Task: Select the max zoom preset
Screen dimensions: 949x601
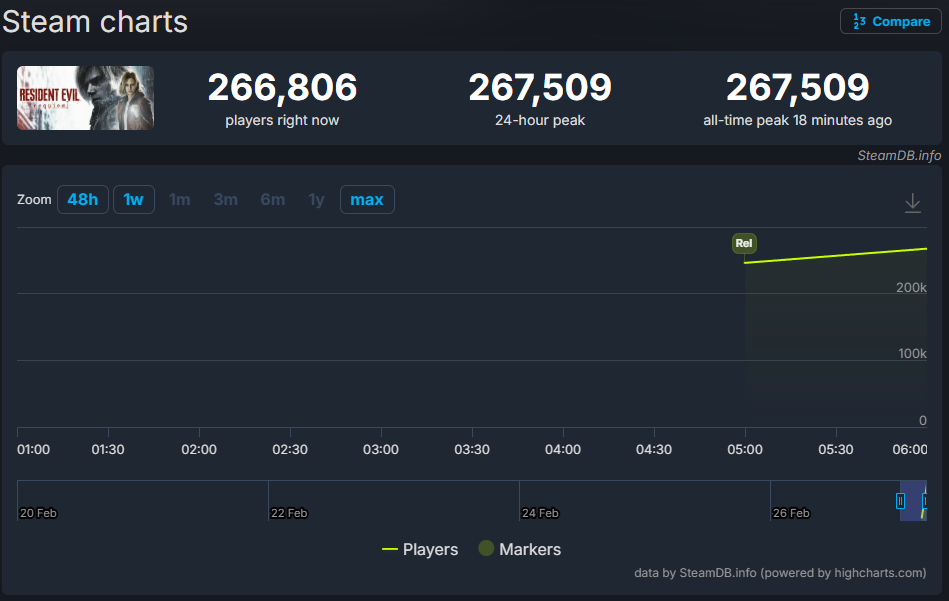Action: tap(366, 199)
